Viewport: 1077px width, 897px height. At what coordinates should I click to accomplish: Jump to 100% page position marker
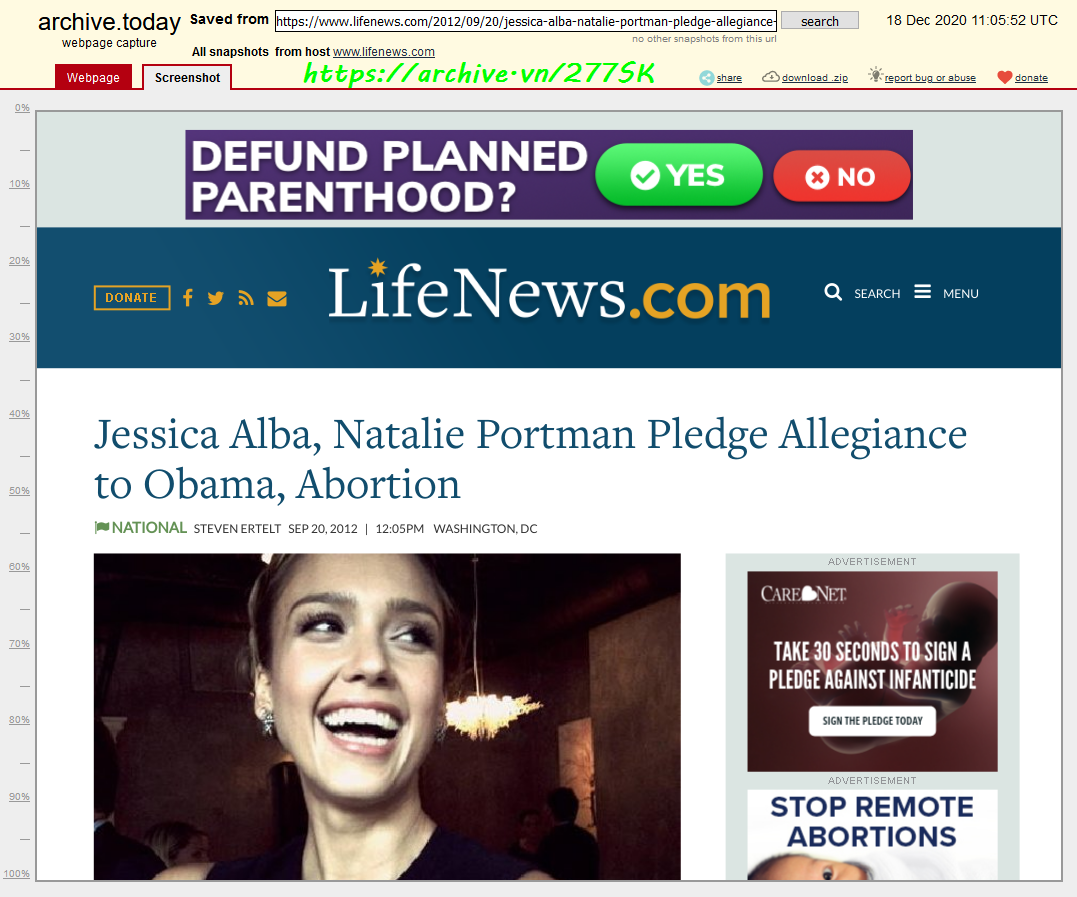16,874
